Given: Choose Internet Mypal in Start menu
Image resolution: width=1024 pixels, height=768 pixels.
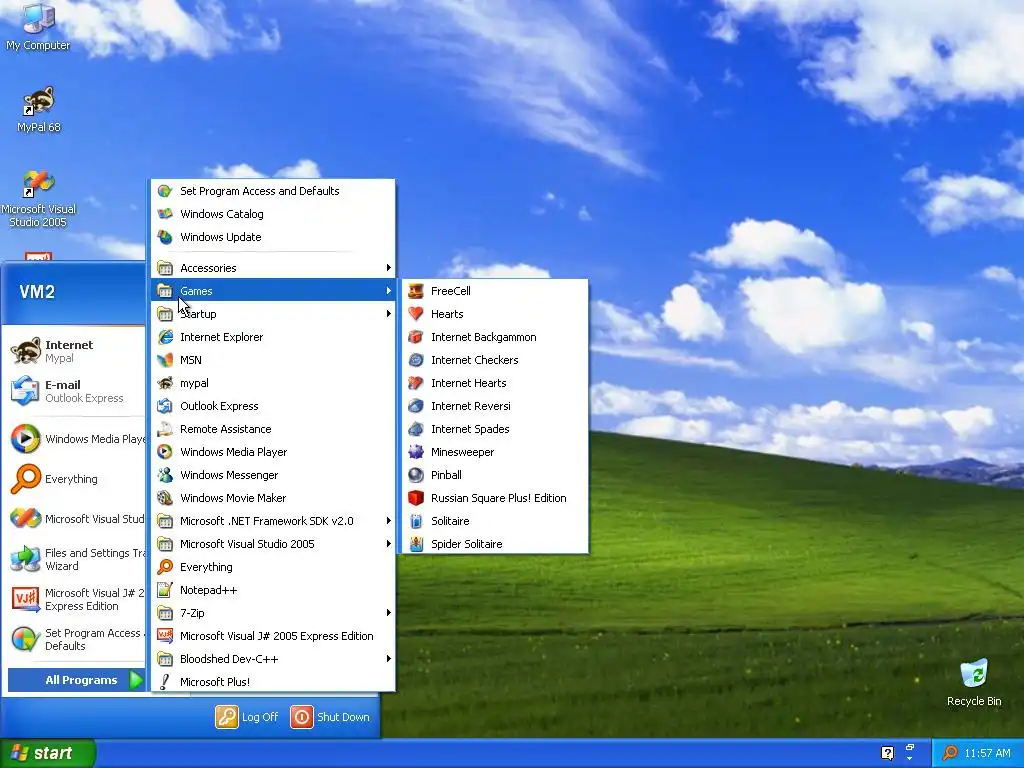Looking at the screenshot, I should coord(75,351).
